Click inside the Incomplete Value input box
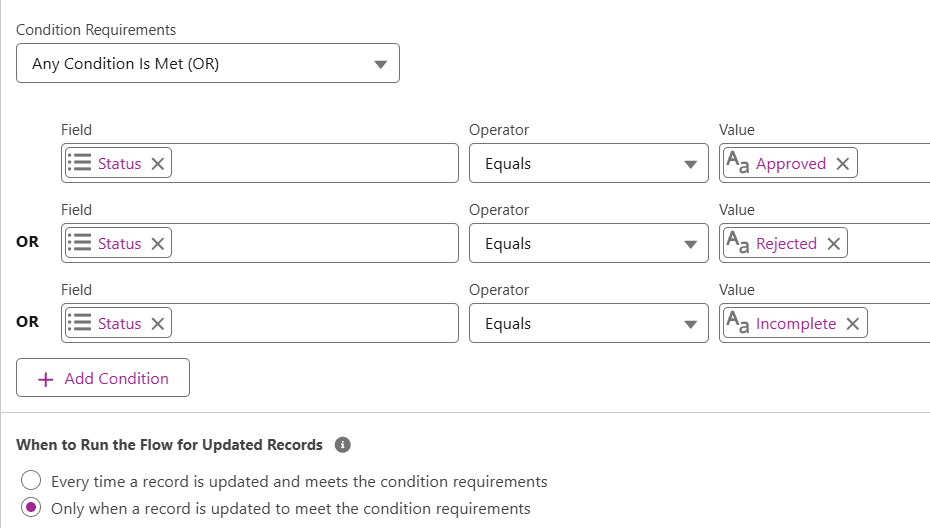Image resolution: width=930 pixels, height=528 pixels. (900, 324)
